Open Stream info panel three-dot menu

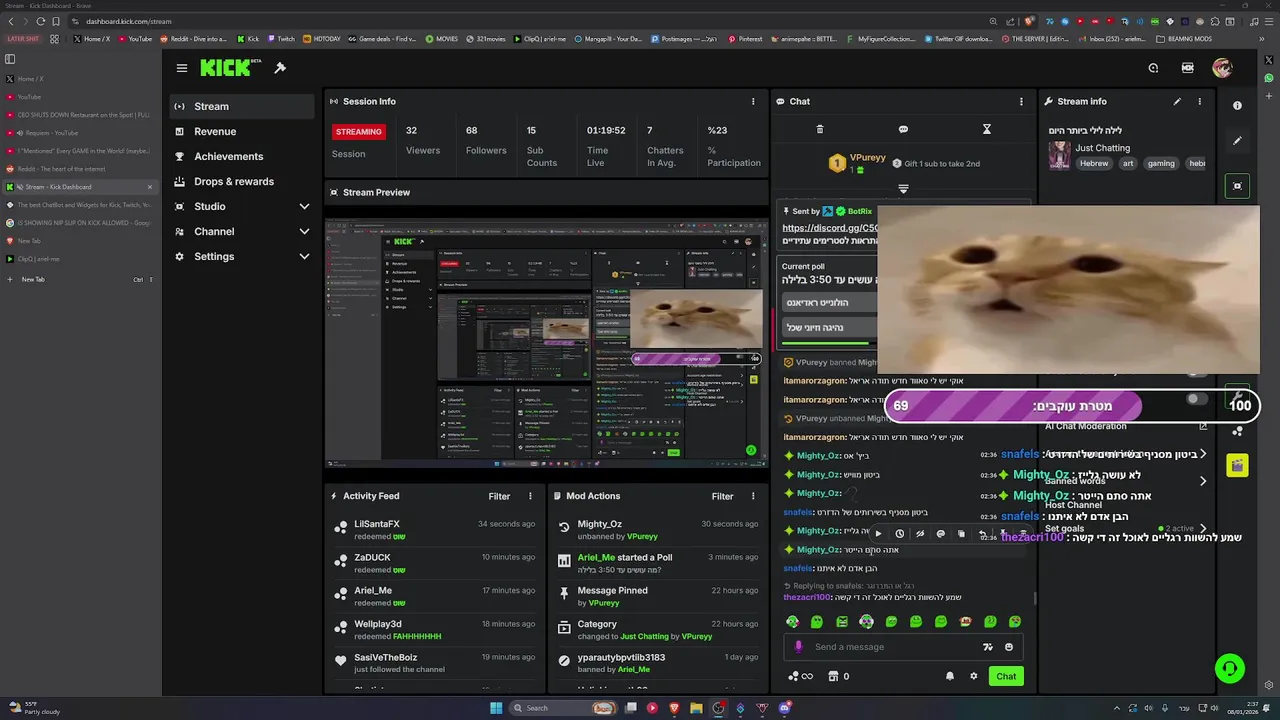(x=1199, y=101)
